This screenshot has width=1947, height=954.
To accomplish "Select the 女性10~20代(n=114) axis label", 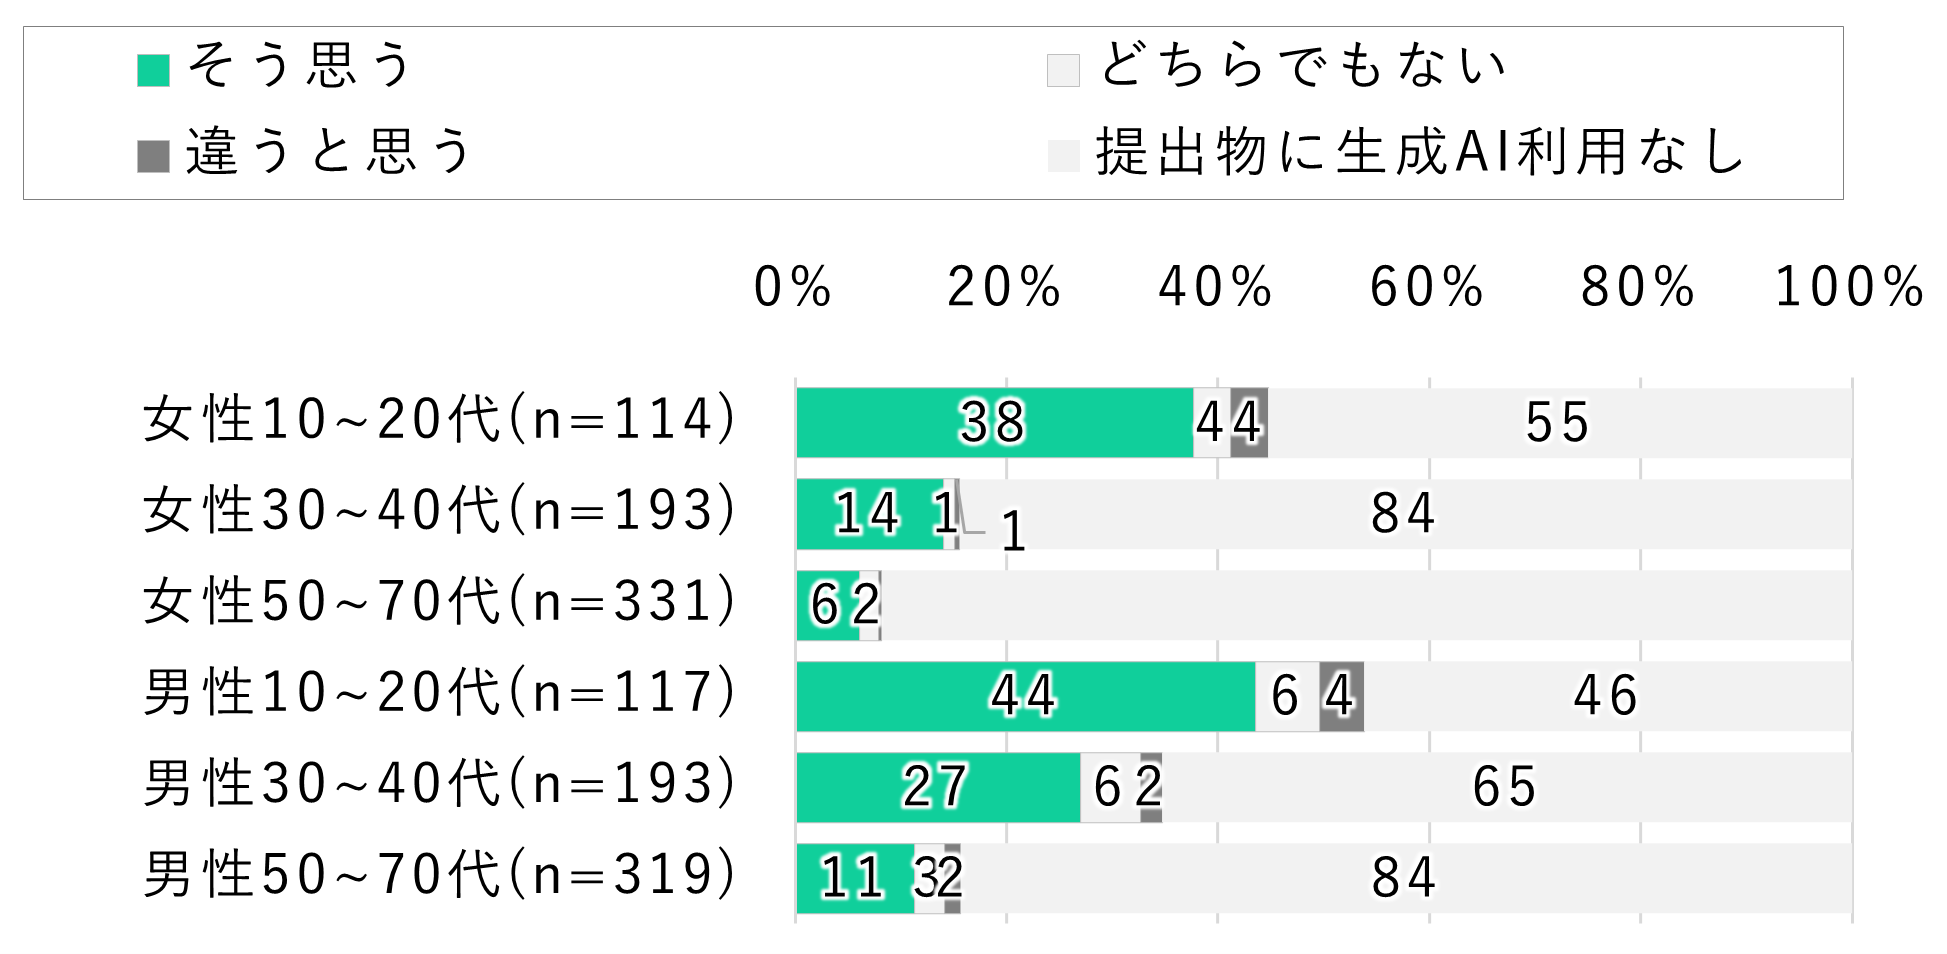I will (440, 420).
